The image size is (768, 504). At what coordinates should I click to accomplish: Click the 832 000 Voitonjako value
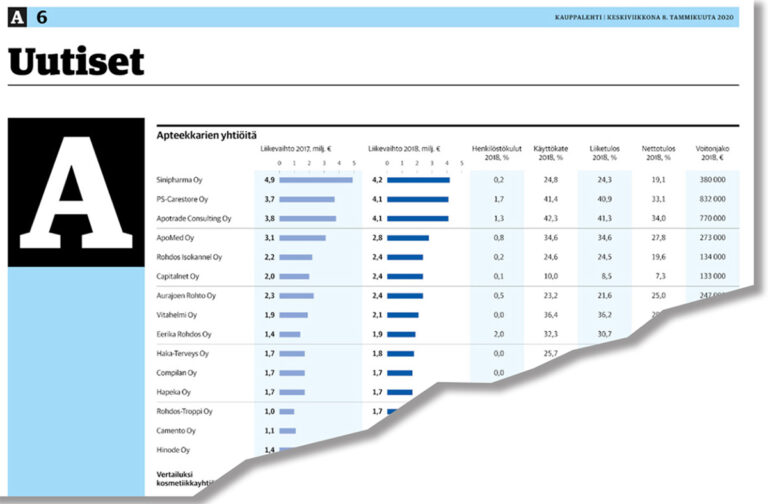[713, 199]
